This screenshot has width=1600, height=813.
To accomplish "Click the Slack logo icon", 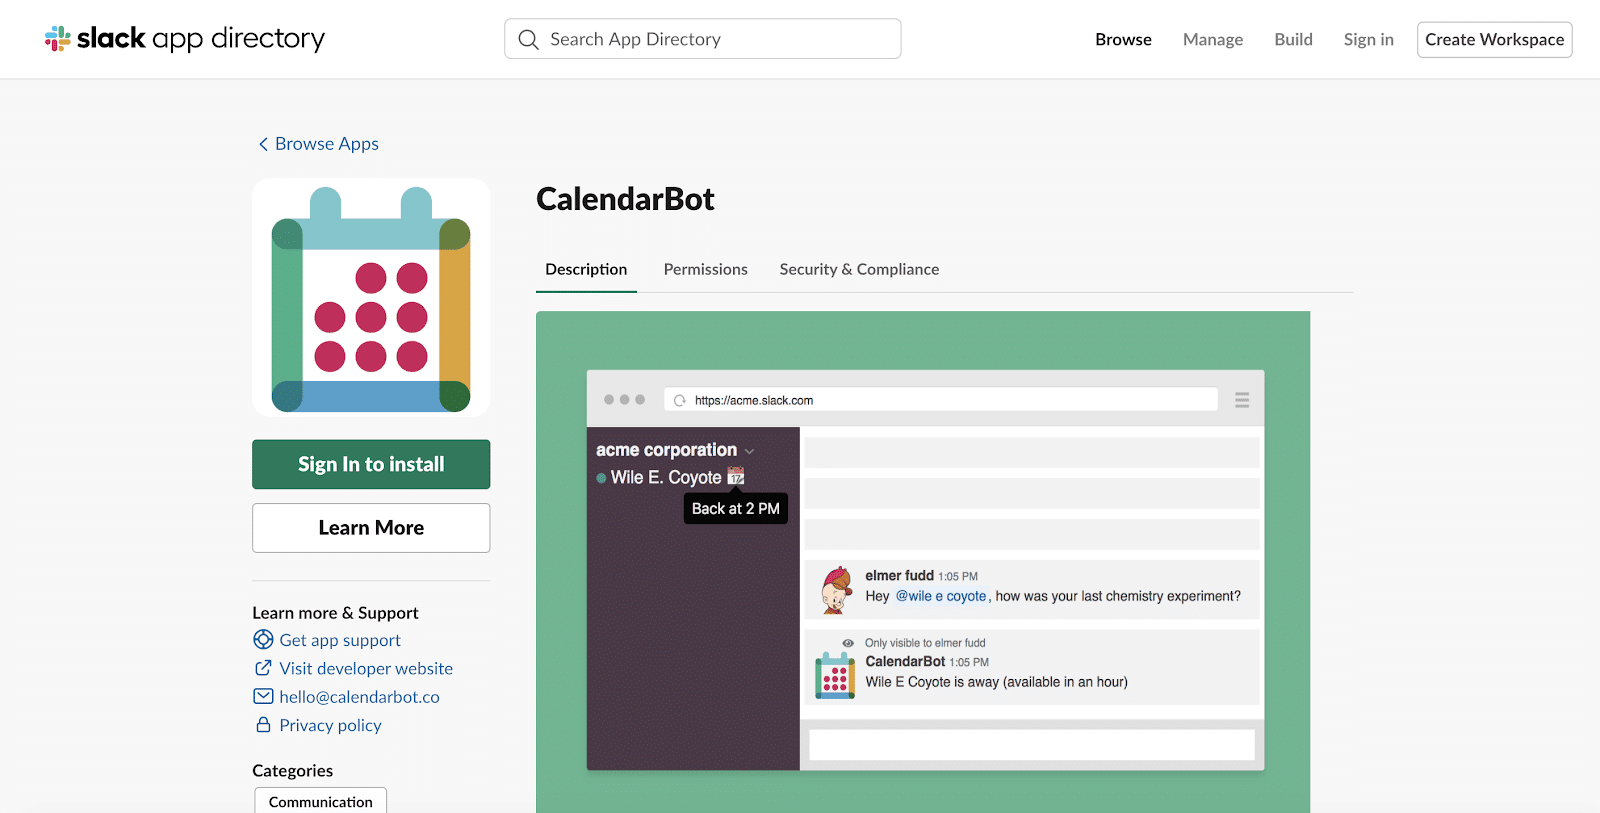I will tap(58, 39).
